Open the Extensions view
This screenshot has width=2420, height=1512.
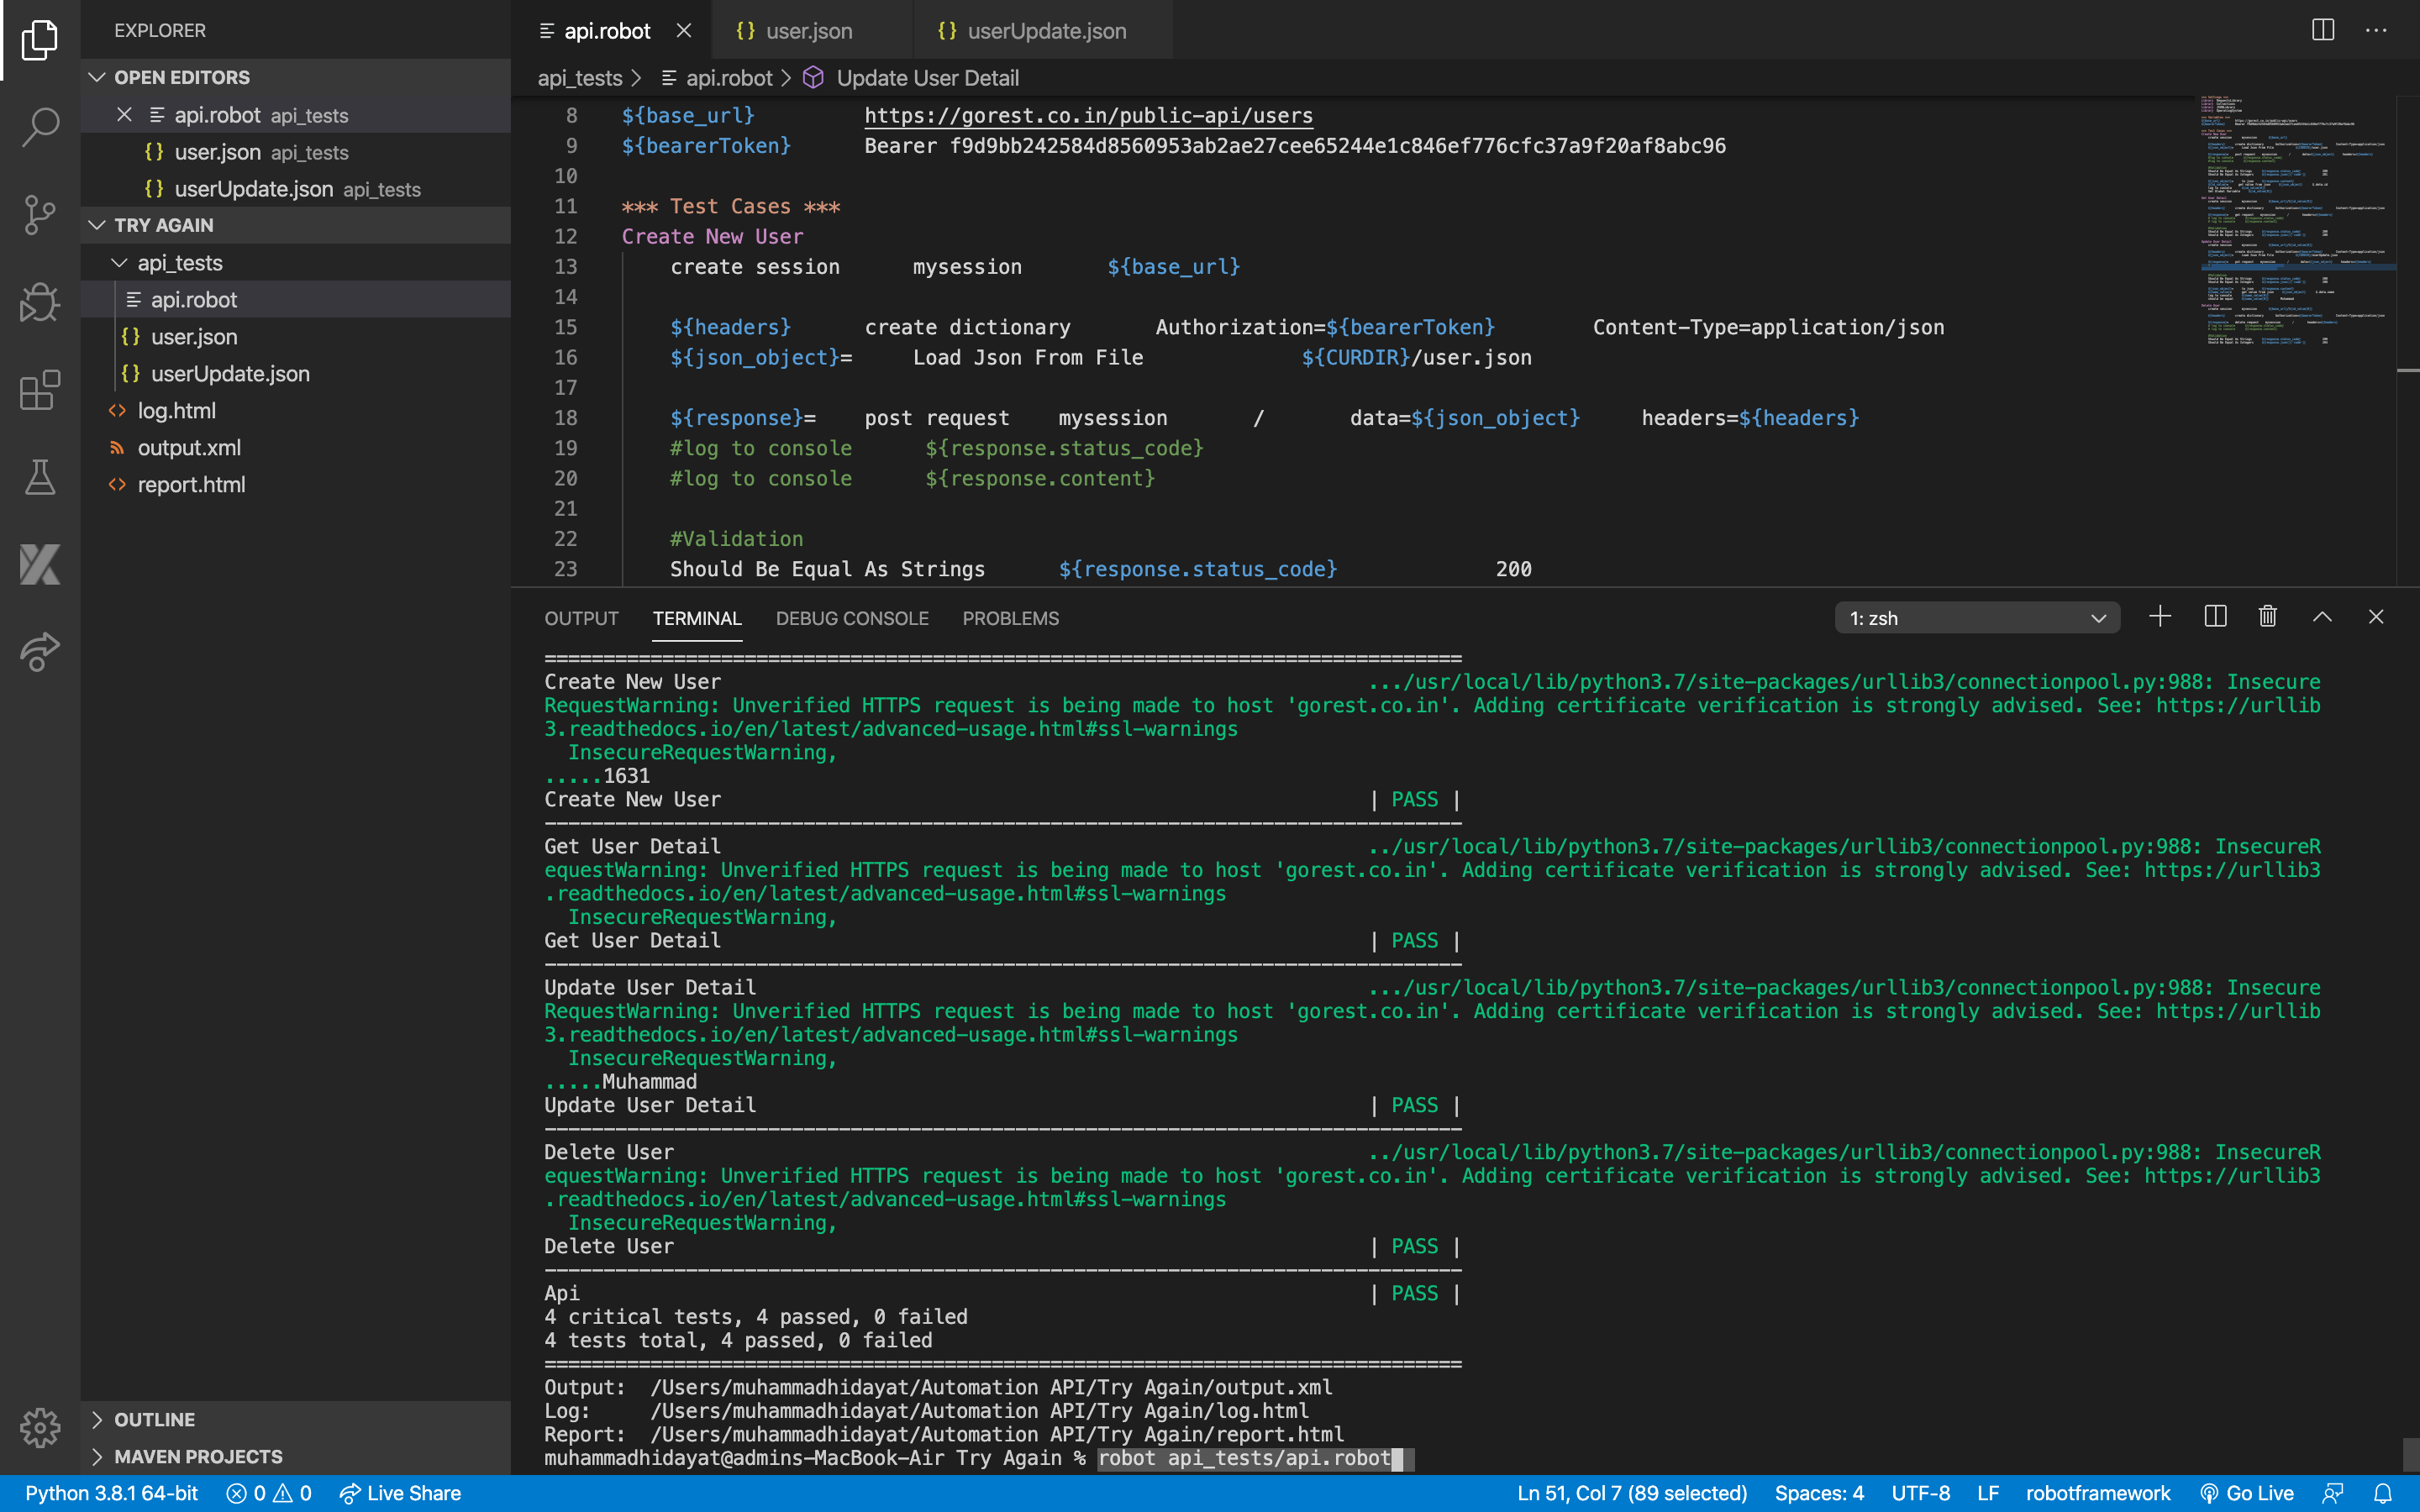40,390
